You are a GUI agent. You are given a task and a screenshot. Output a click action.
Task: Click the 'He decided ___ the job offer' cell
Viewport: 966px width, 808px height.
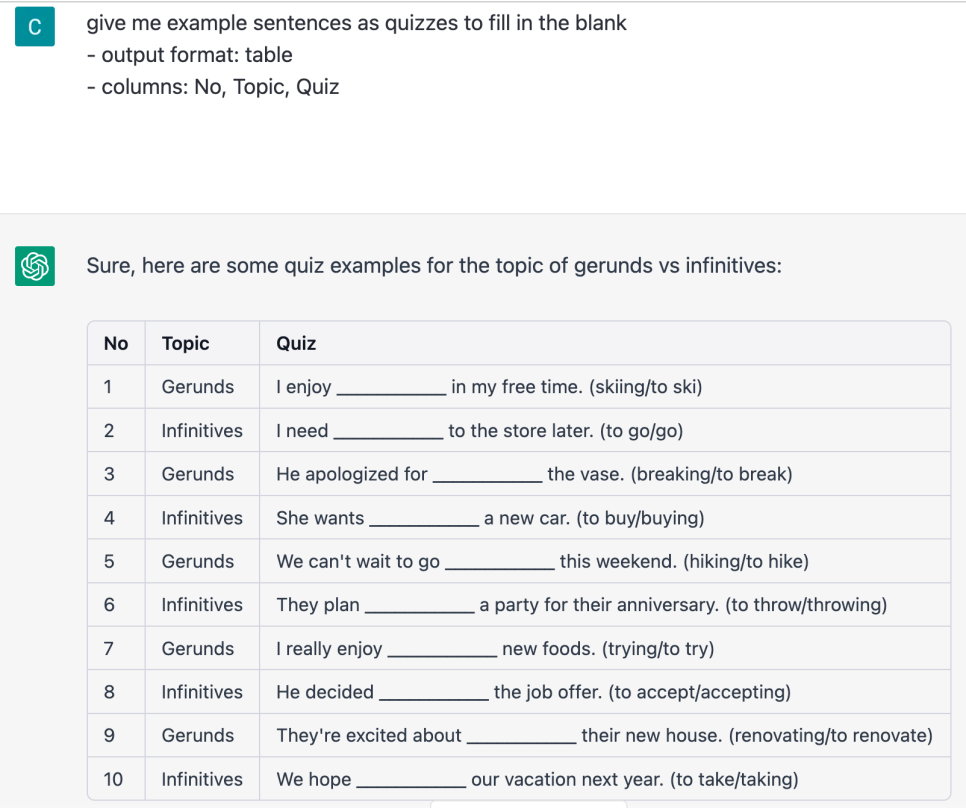[533, 692]
